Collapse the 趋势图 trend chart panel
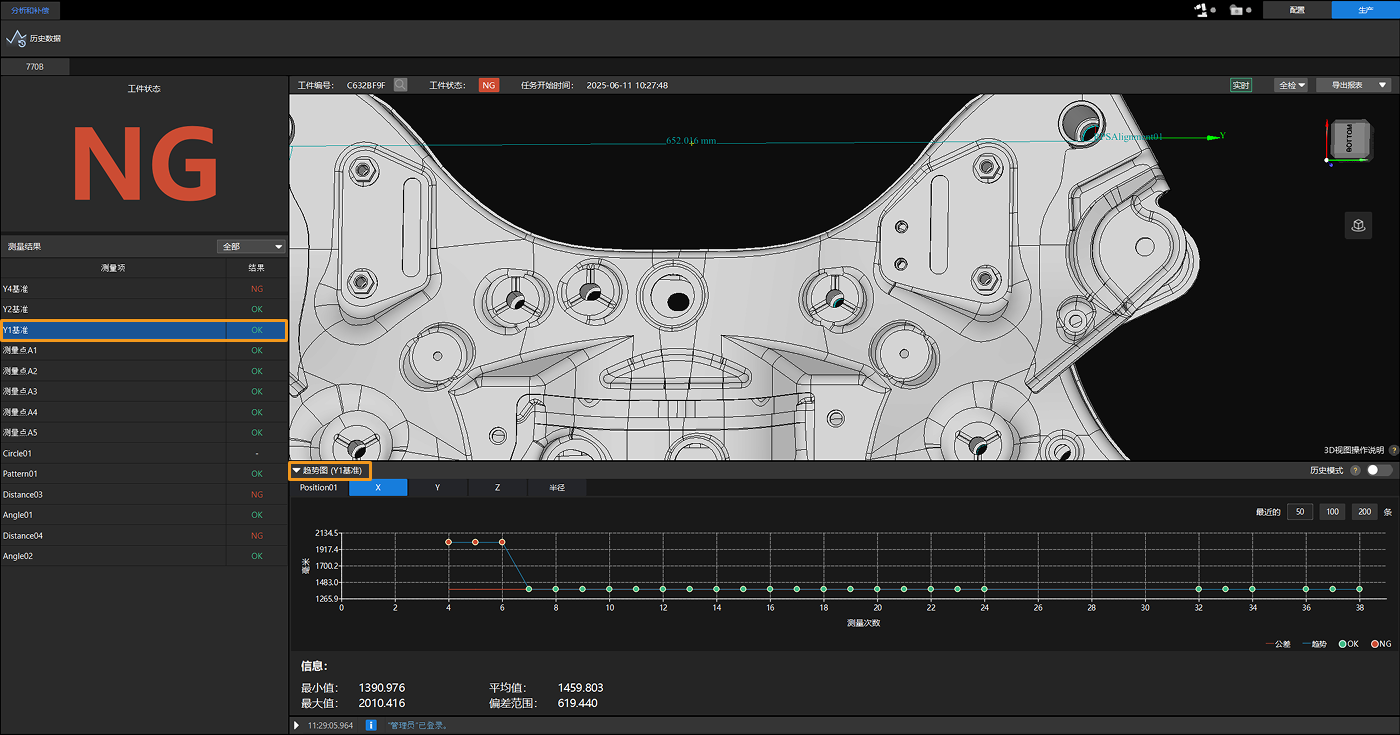This screenshot has height=735, width=1400. click(x=296, y=470)
